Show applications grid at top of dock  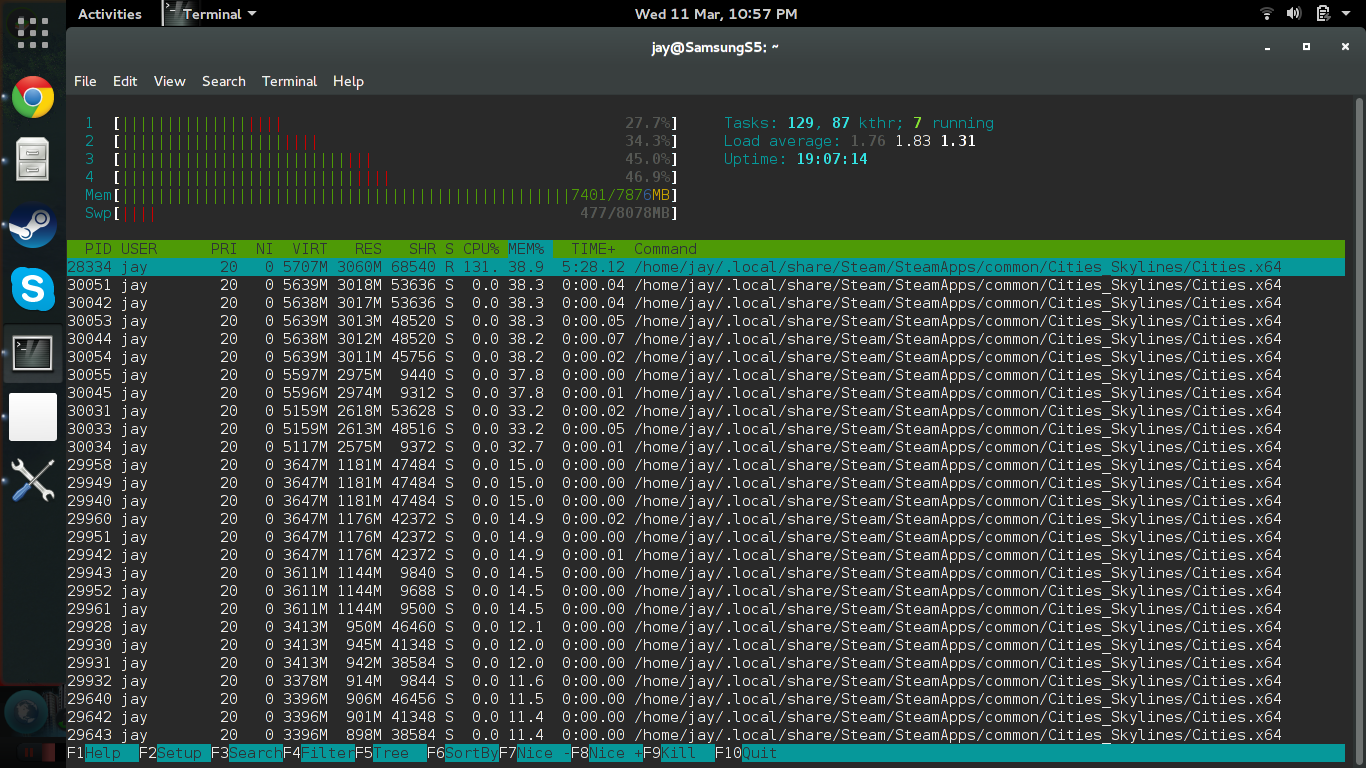click(33, 32)
